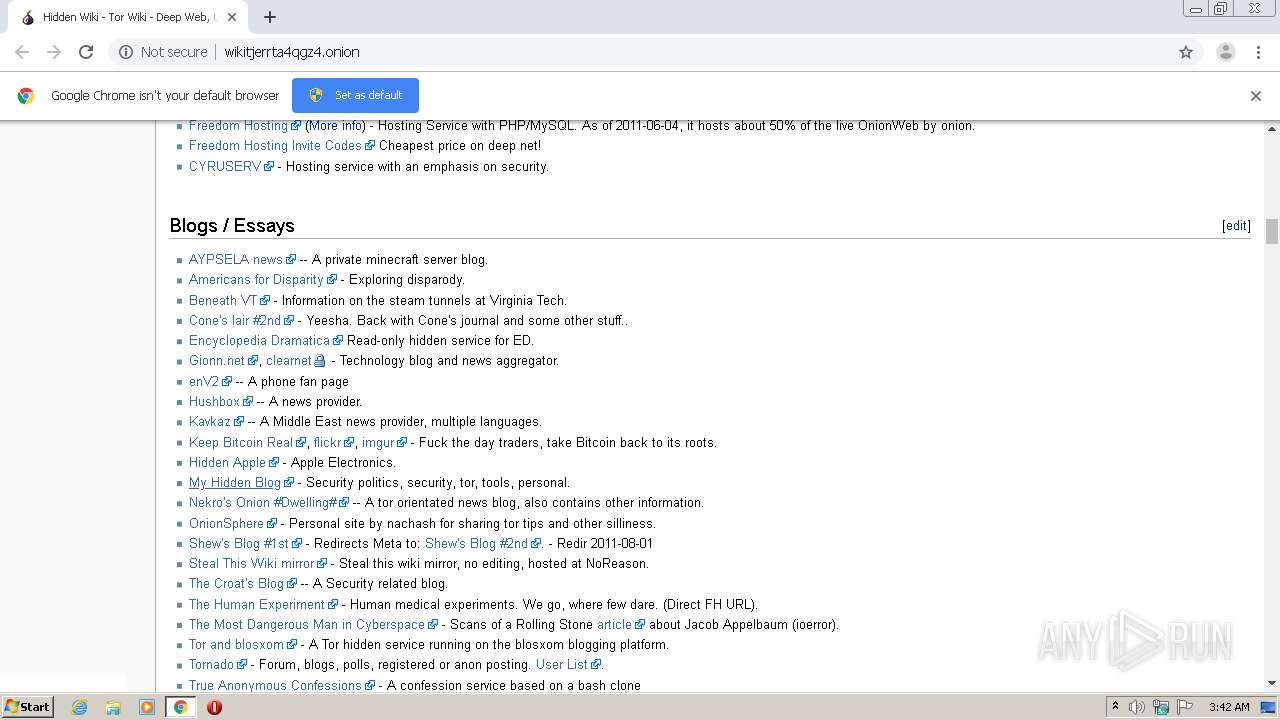
Task: Launch Internet Explorer from taskbar
Action: click(x=80, y=707)
